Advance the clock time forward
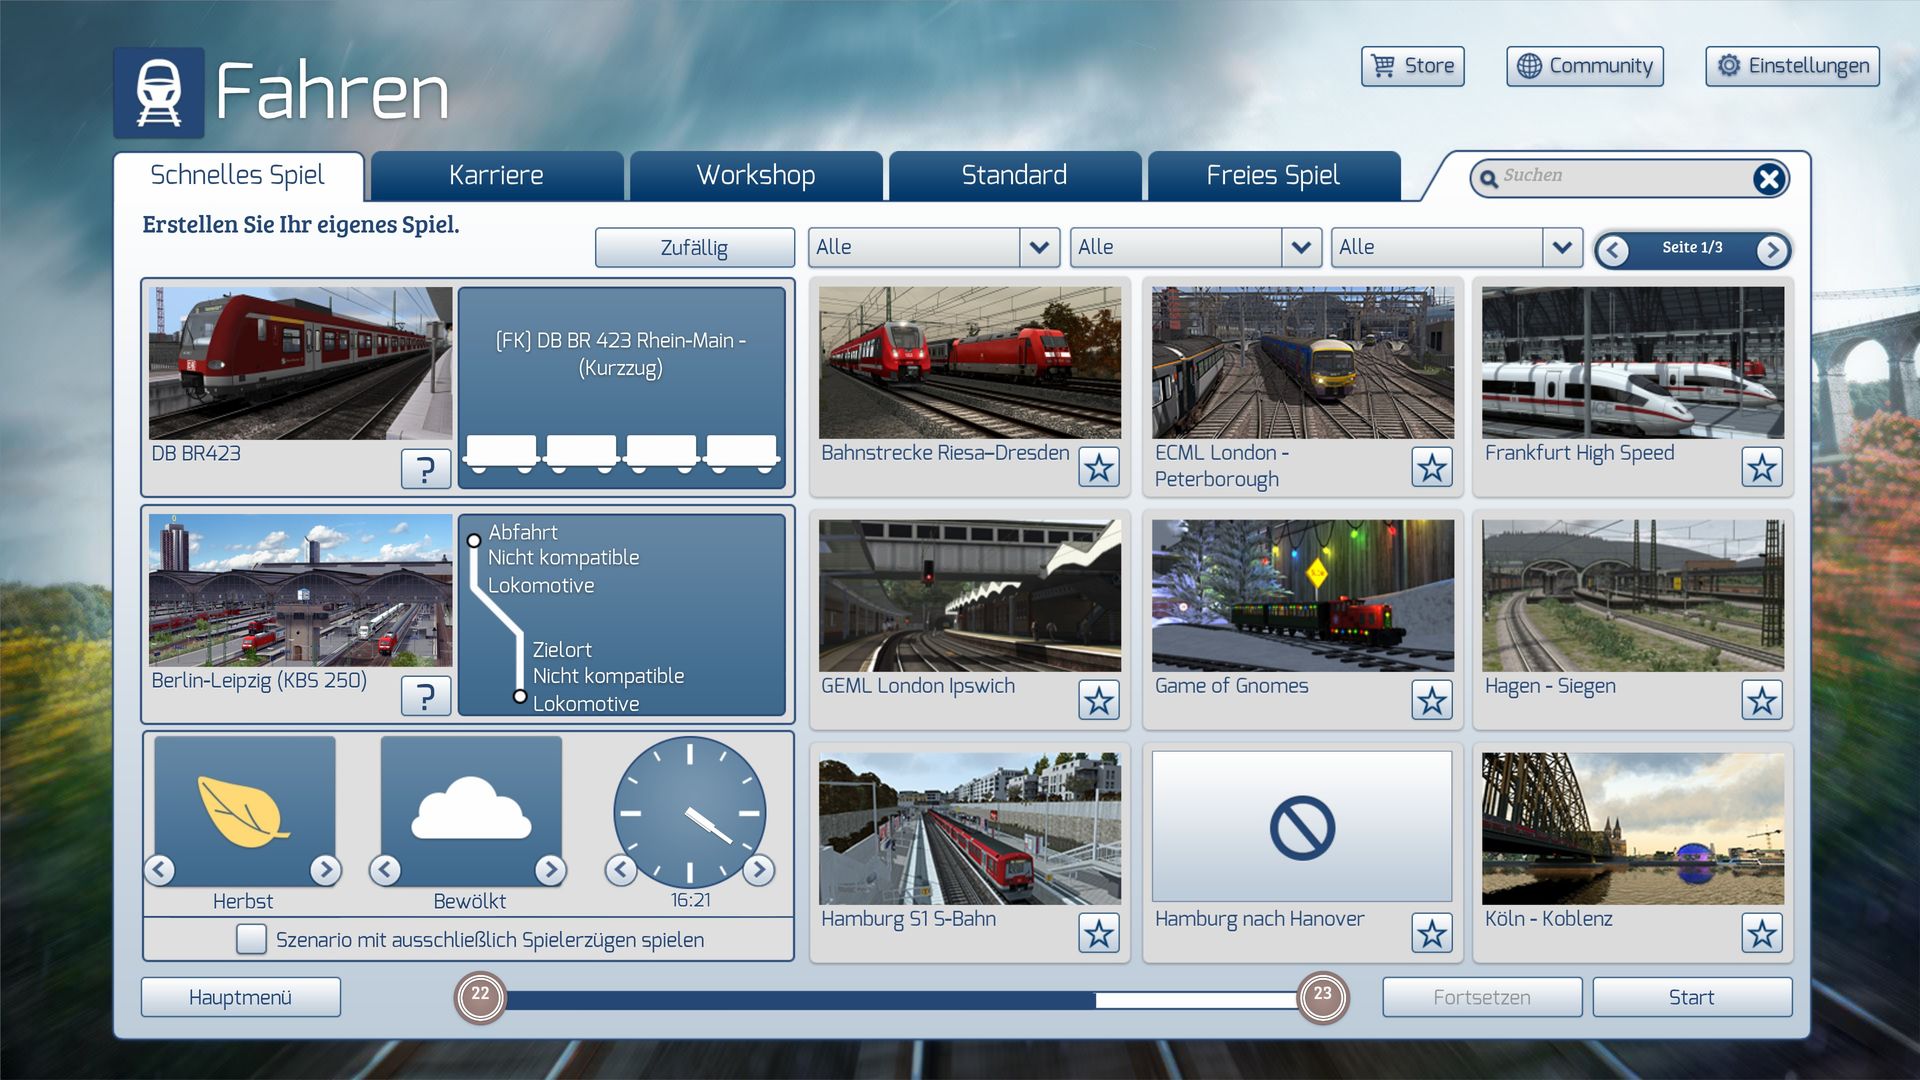Image resolution: width=1920 pixels, height=1080 pixels. coord(759,870)
